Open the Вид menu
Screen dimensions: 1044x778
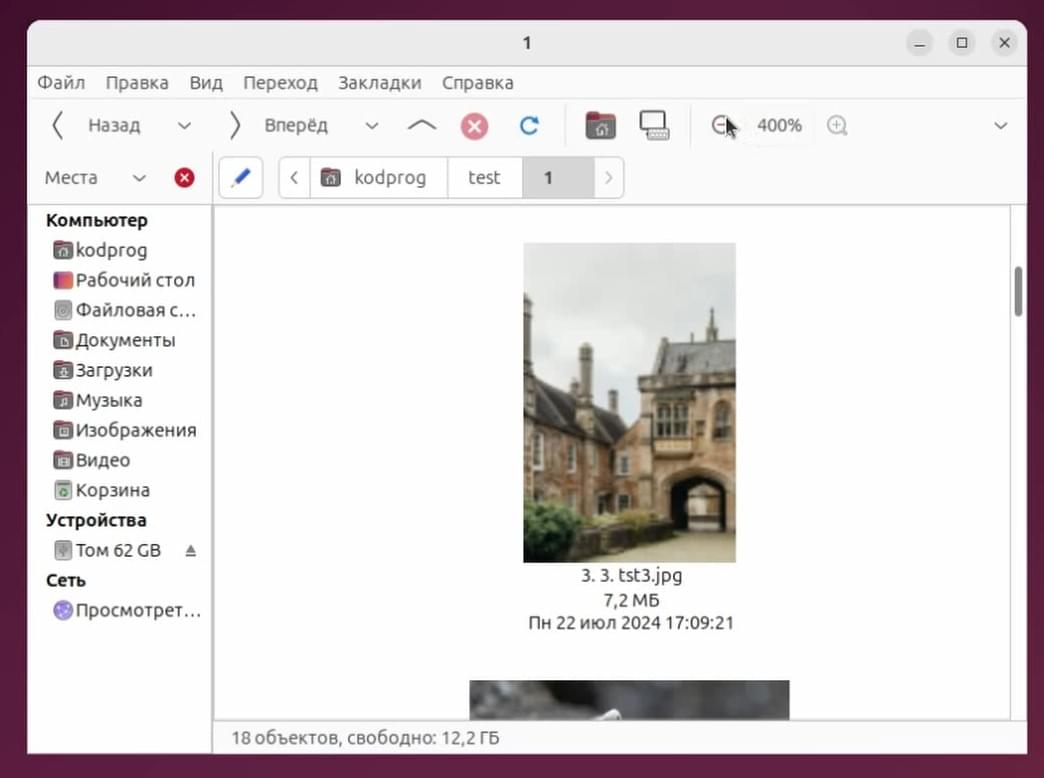(x=206, y=83)
